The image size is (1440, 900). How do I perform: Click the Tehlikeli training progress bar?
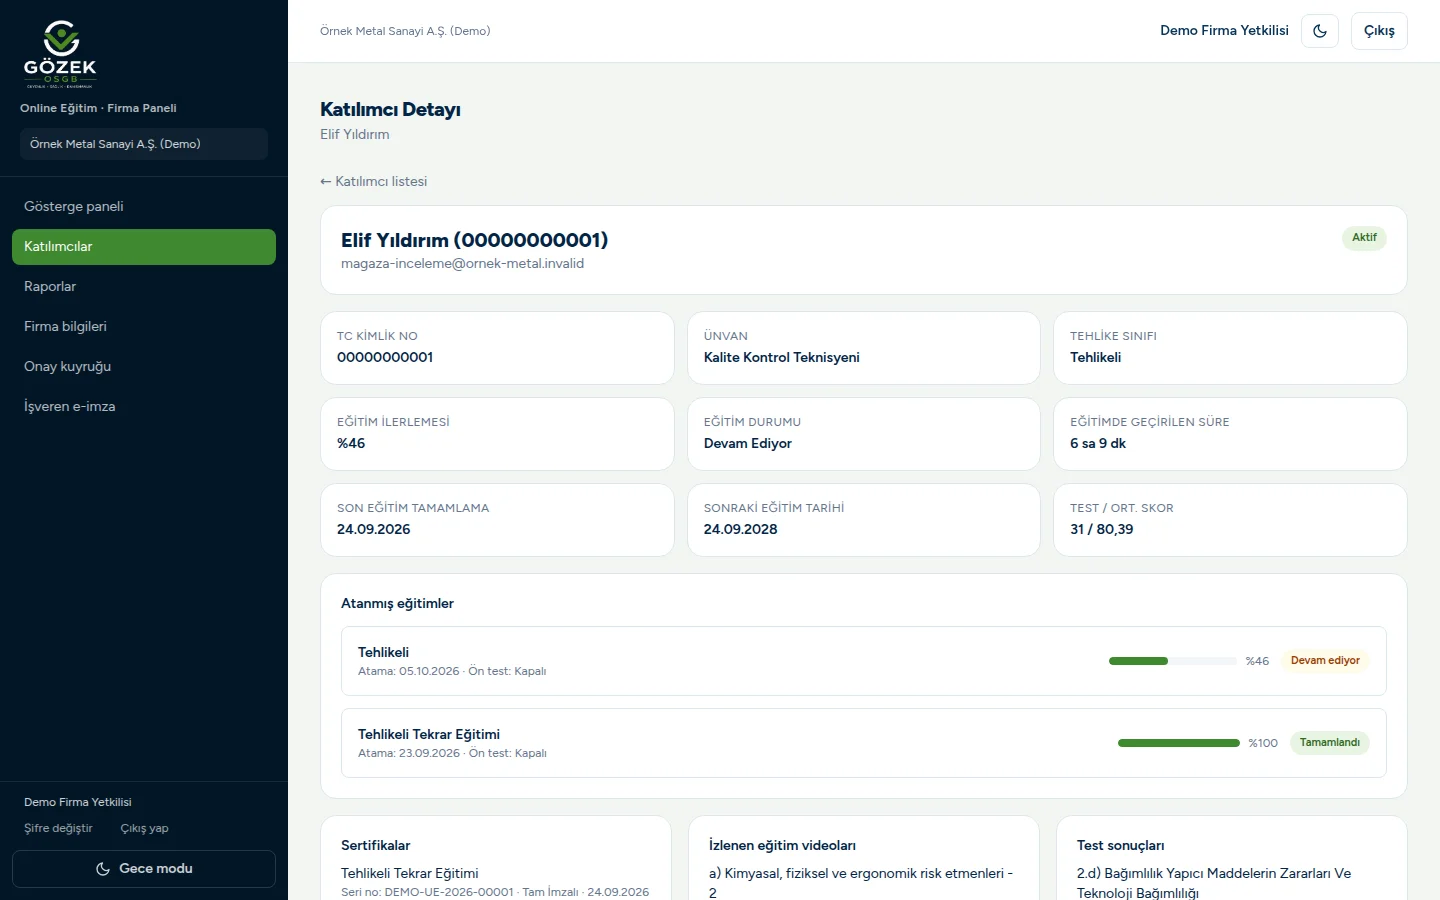click(1173, 661)
